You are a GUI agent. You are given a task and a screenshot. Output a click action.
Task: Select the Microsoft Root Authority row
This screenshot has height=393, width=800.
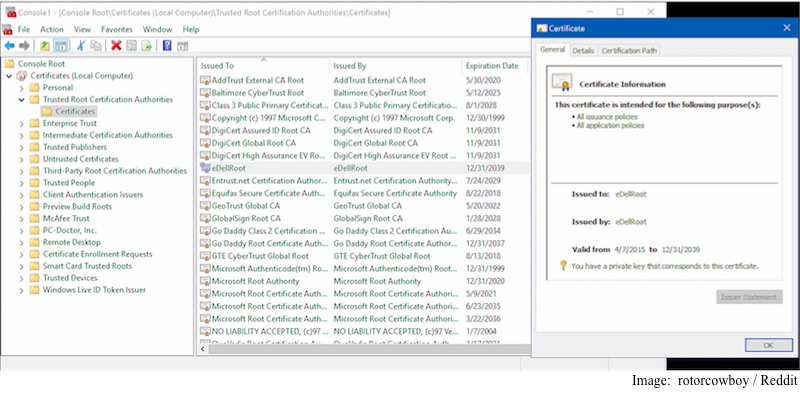363,281
